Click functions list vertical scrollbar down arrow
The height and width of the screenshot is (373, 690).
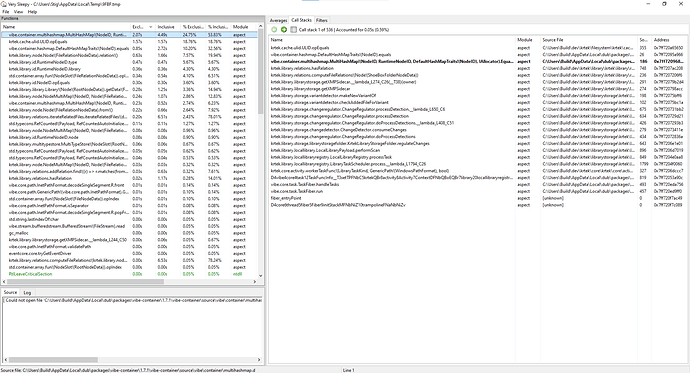261,276
